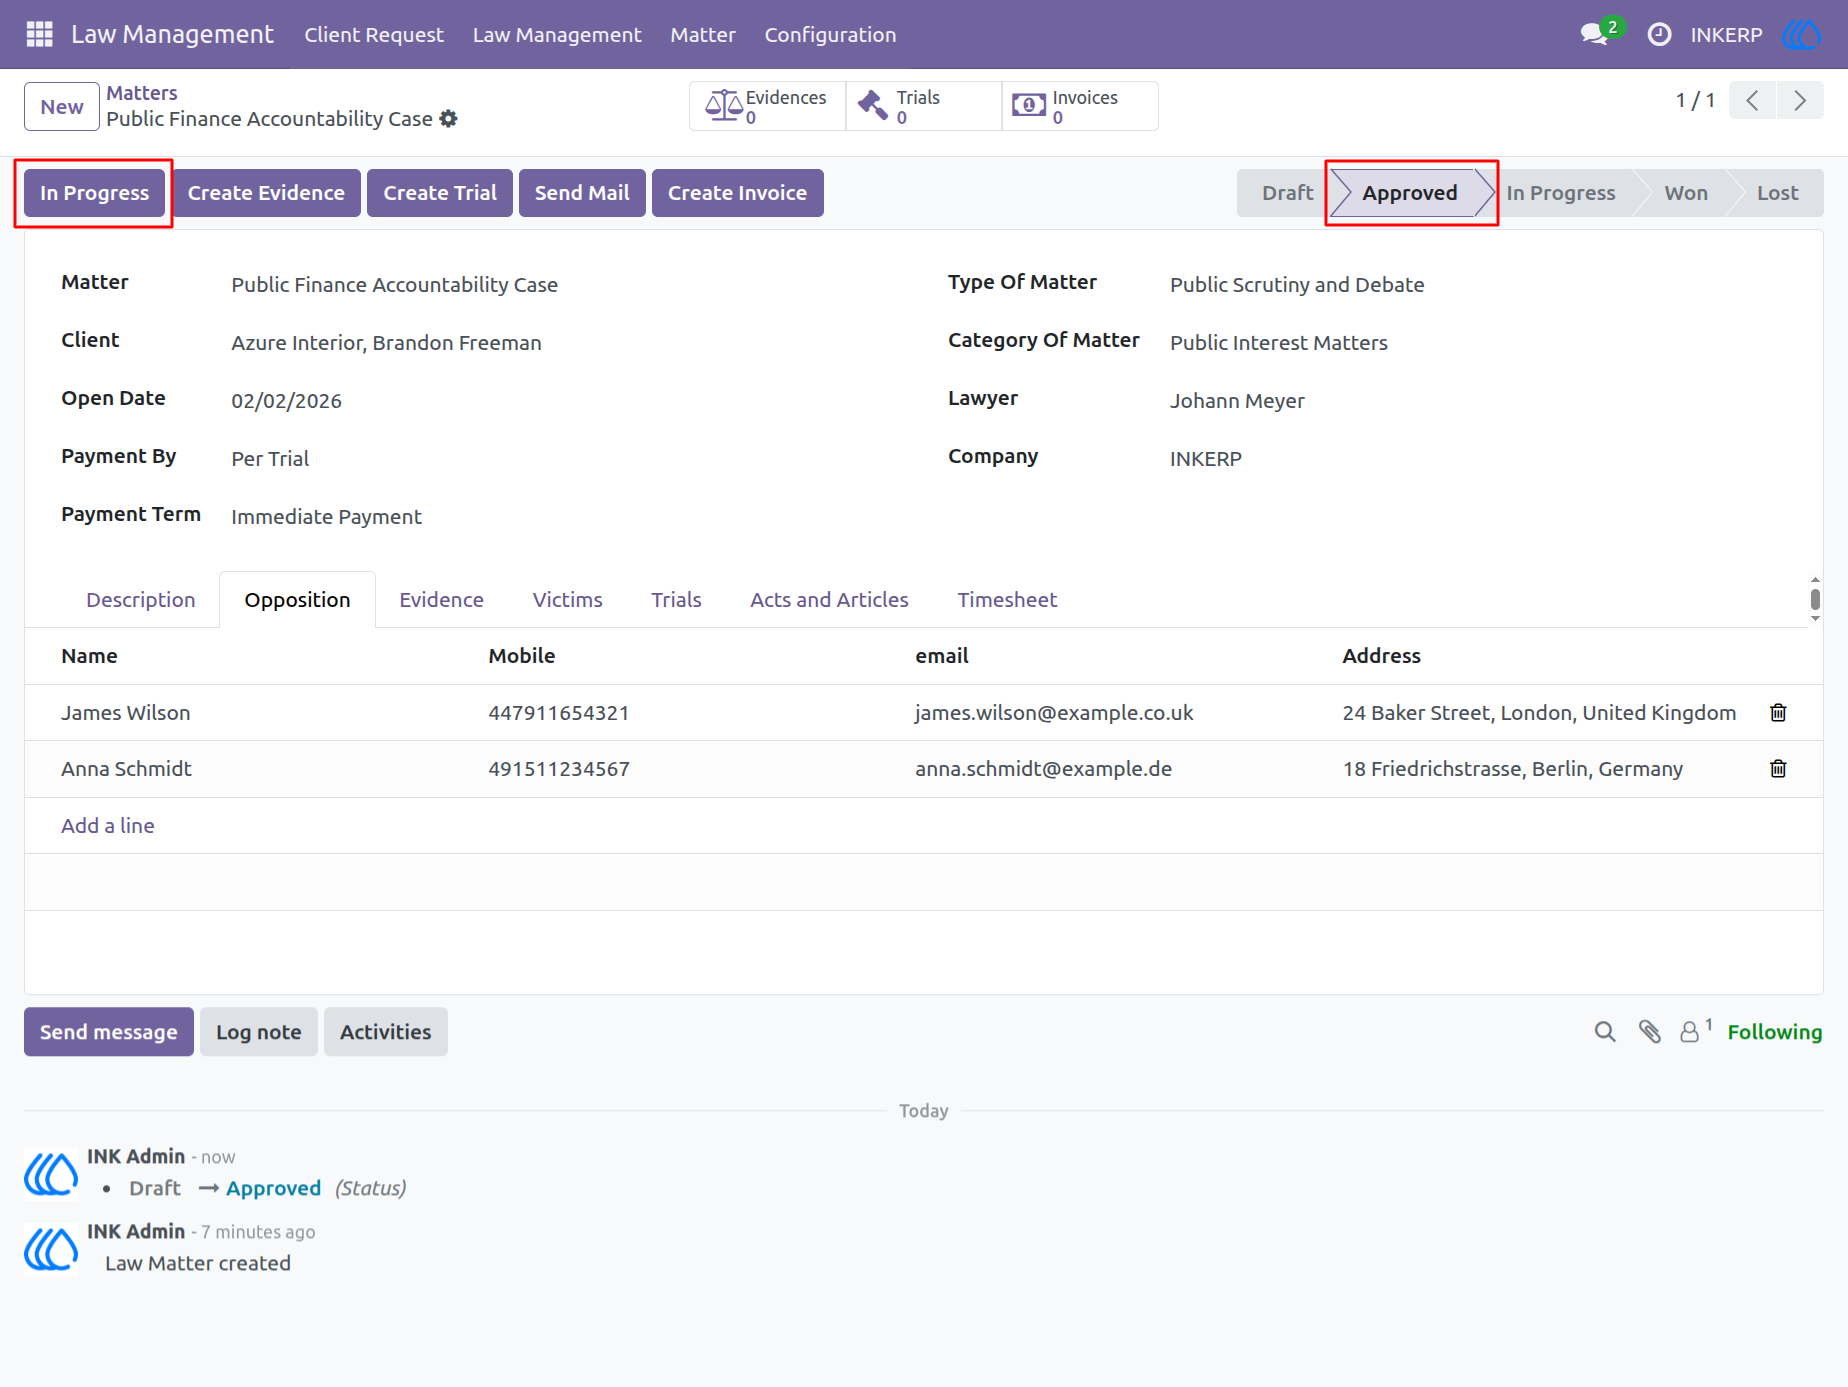Screen dimensions: 1848x1387
Task: Click Create Trial button
Action: pyautogui.click(x=440, y=193)
